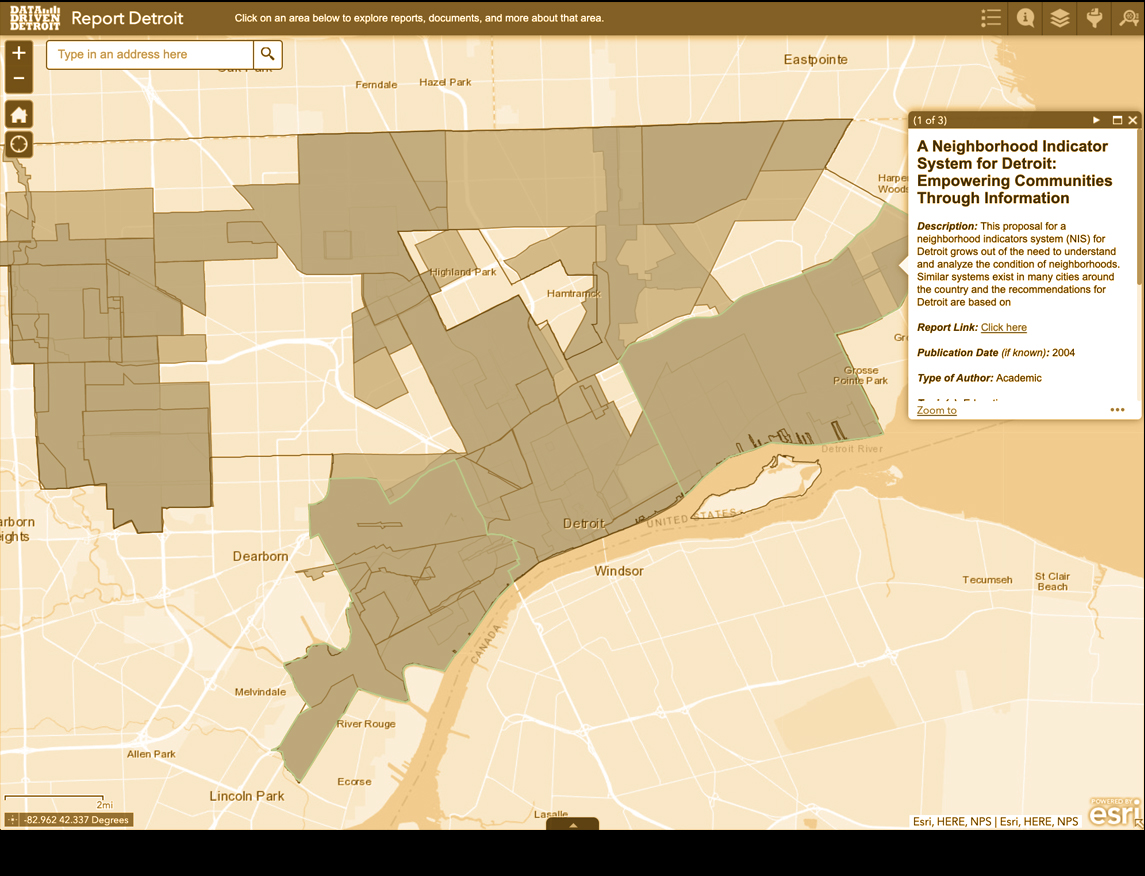Close the Neighborhood Indicator popup

[x=1133, y=119]
